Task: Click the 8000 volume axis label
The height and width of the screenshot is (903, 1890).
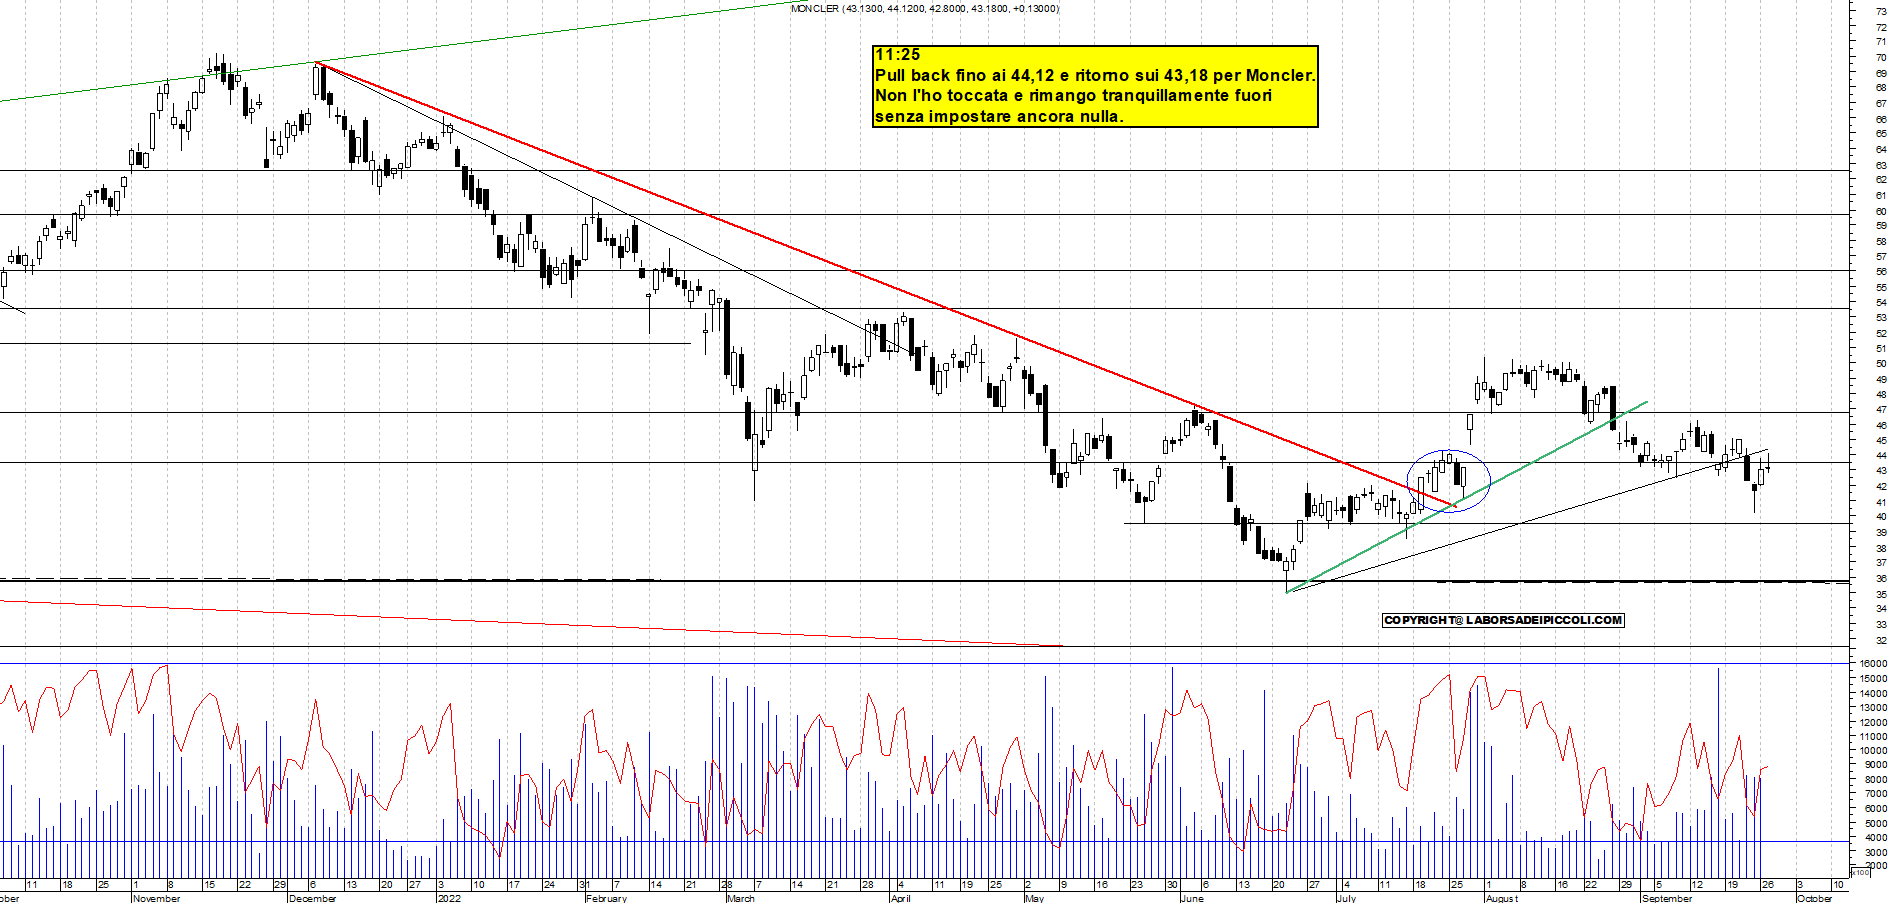Action: 1875,779
